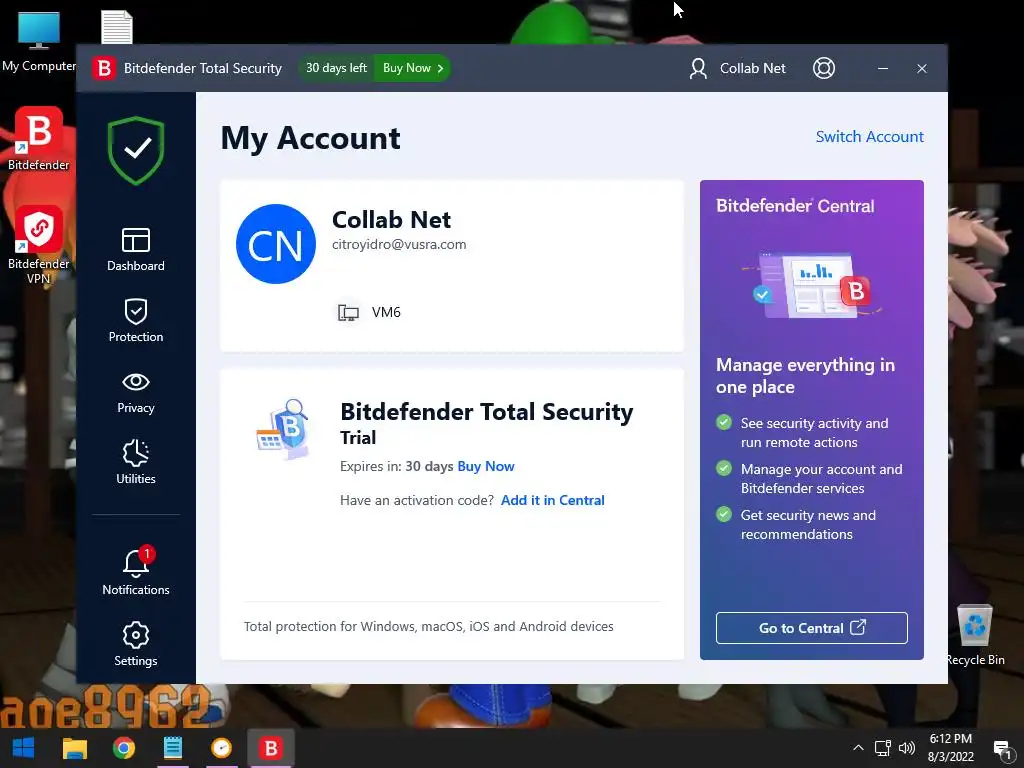Open the Windows Start menu
Viewport: 1024px width, 768px height.
[24, 748]
